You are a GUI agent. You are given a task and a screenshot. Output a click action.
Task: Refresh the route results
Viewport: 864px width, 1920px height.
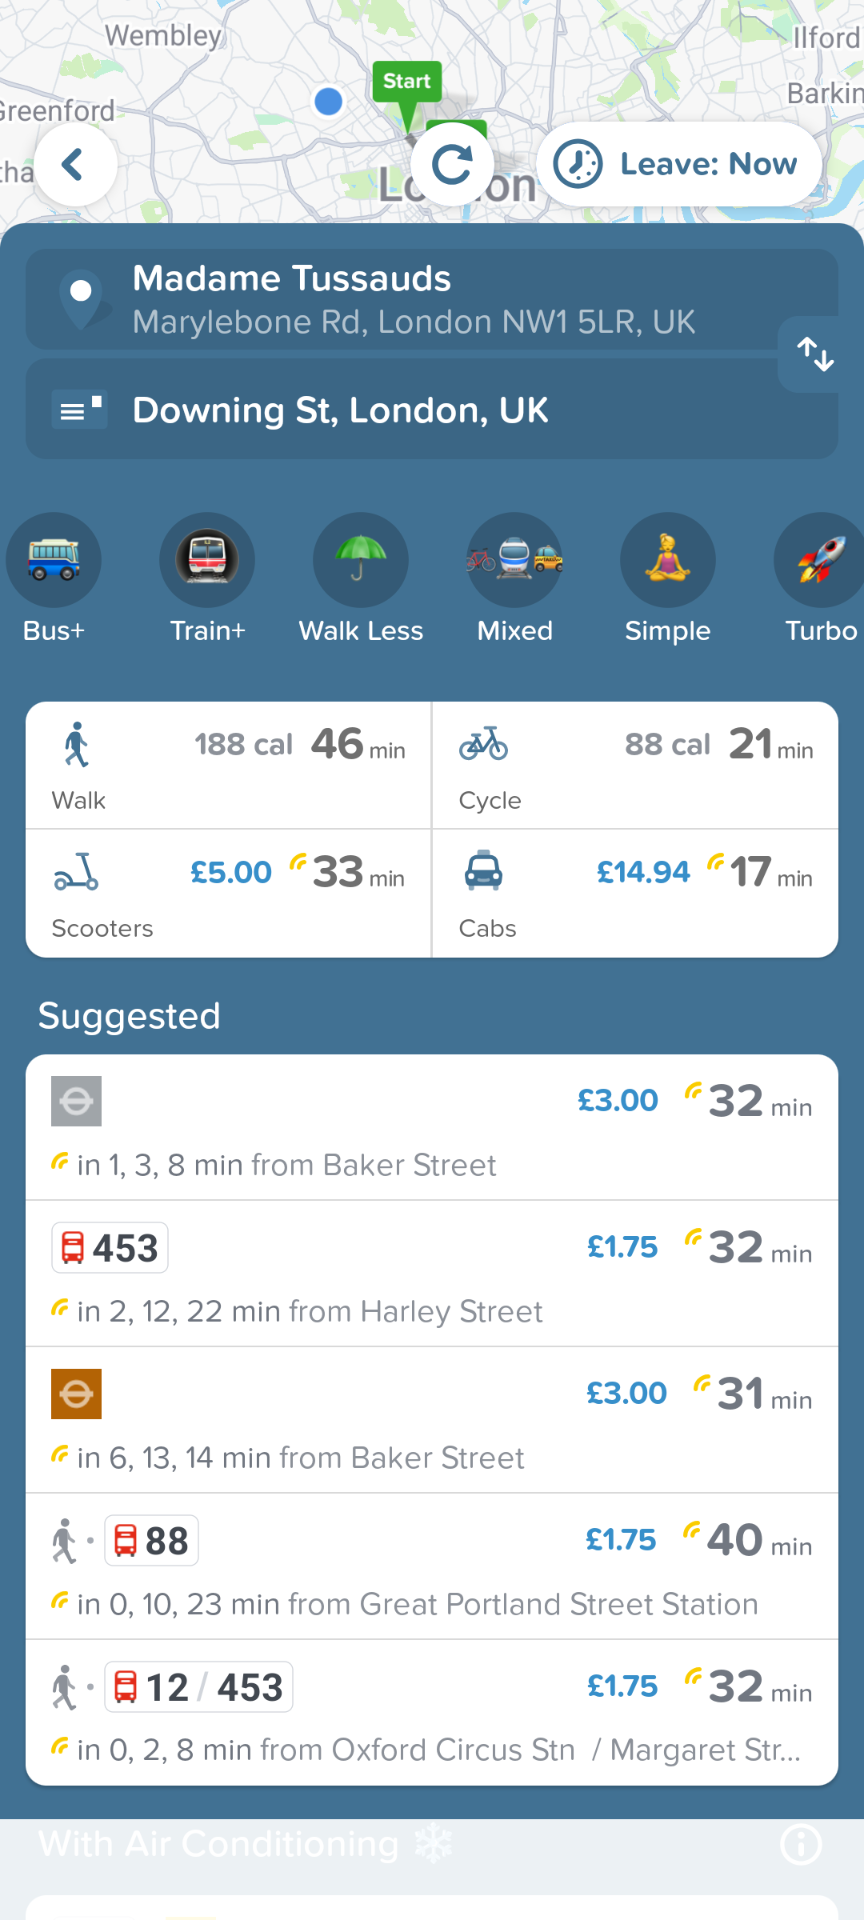click(x=452, y=164)
